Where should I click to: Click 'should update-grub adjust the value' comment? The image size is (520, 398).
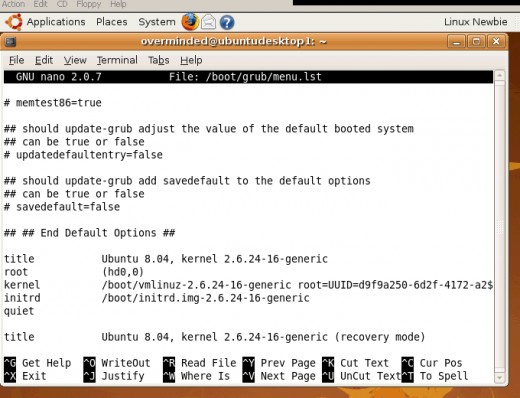click(x=209, y=129)
